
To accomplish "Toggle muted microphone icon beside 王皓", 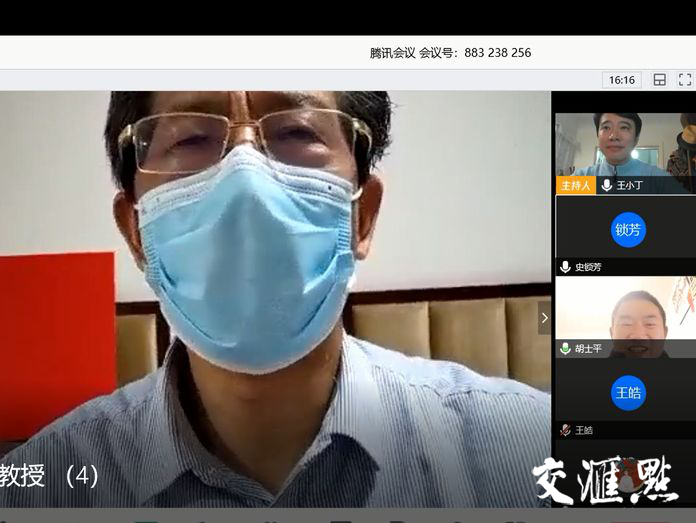I will click(565, 430).
